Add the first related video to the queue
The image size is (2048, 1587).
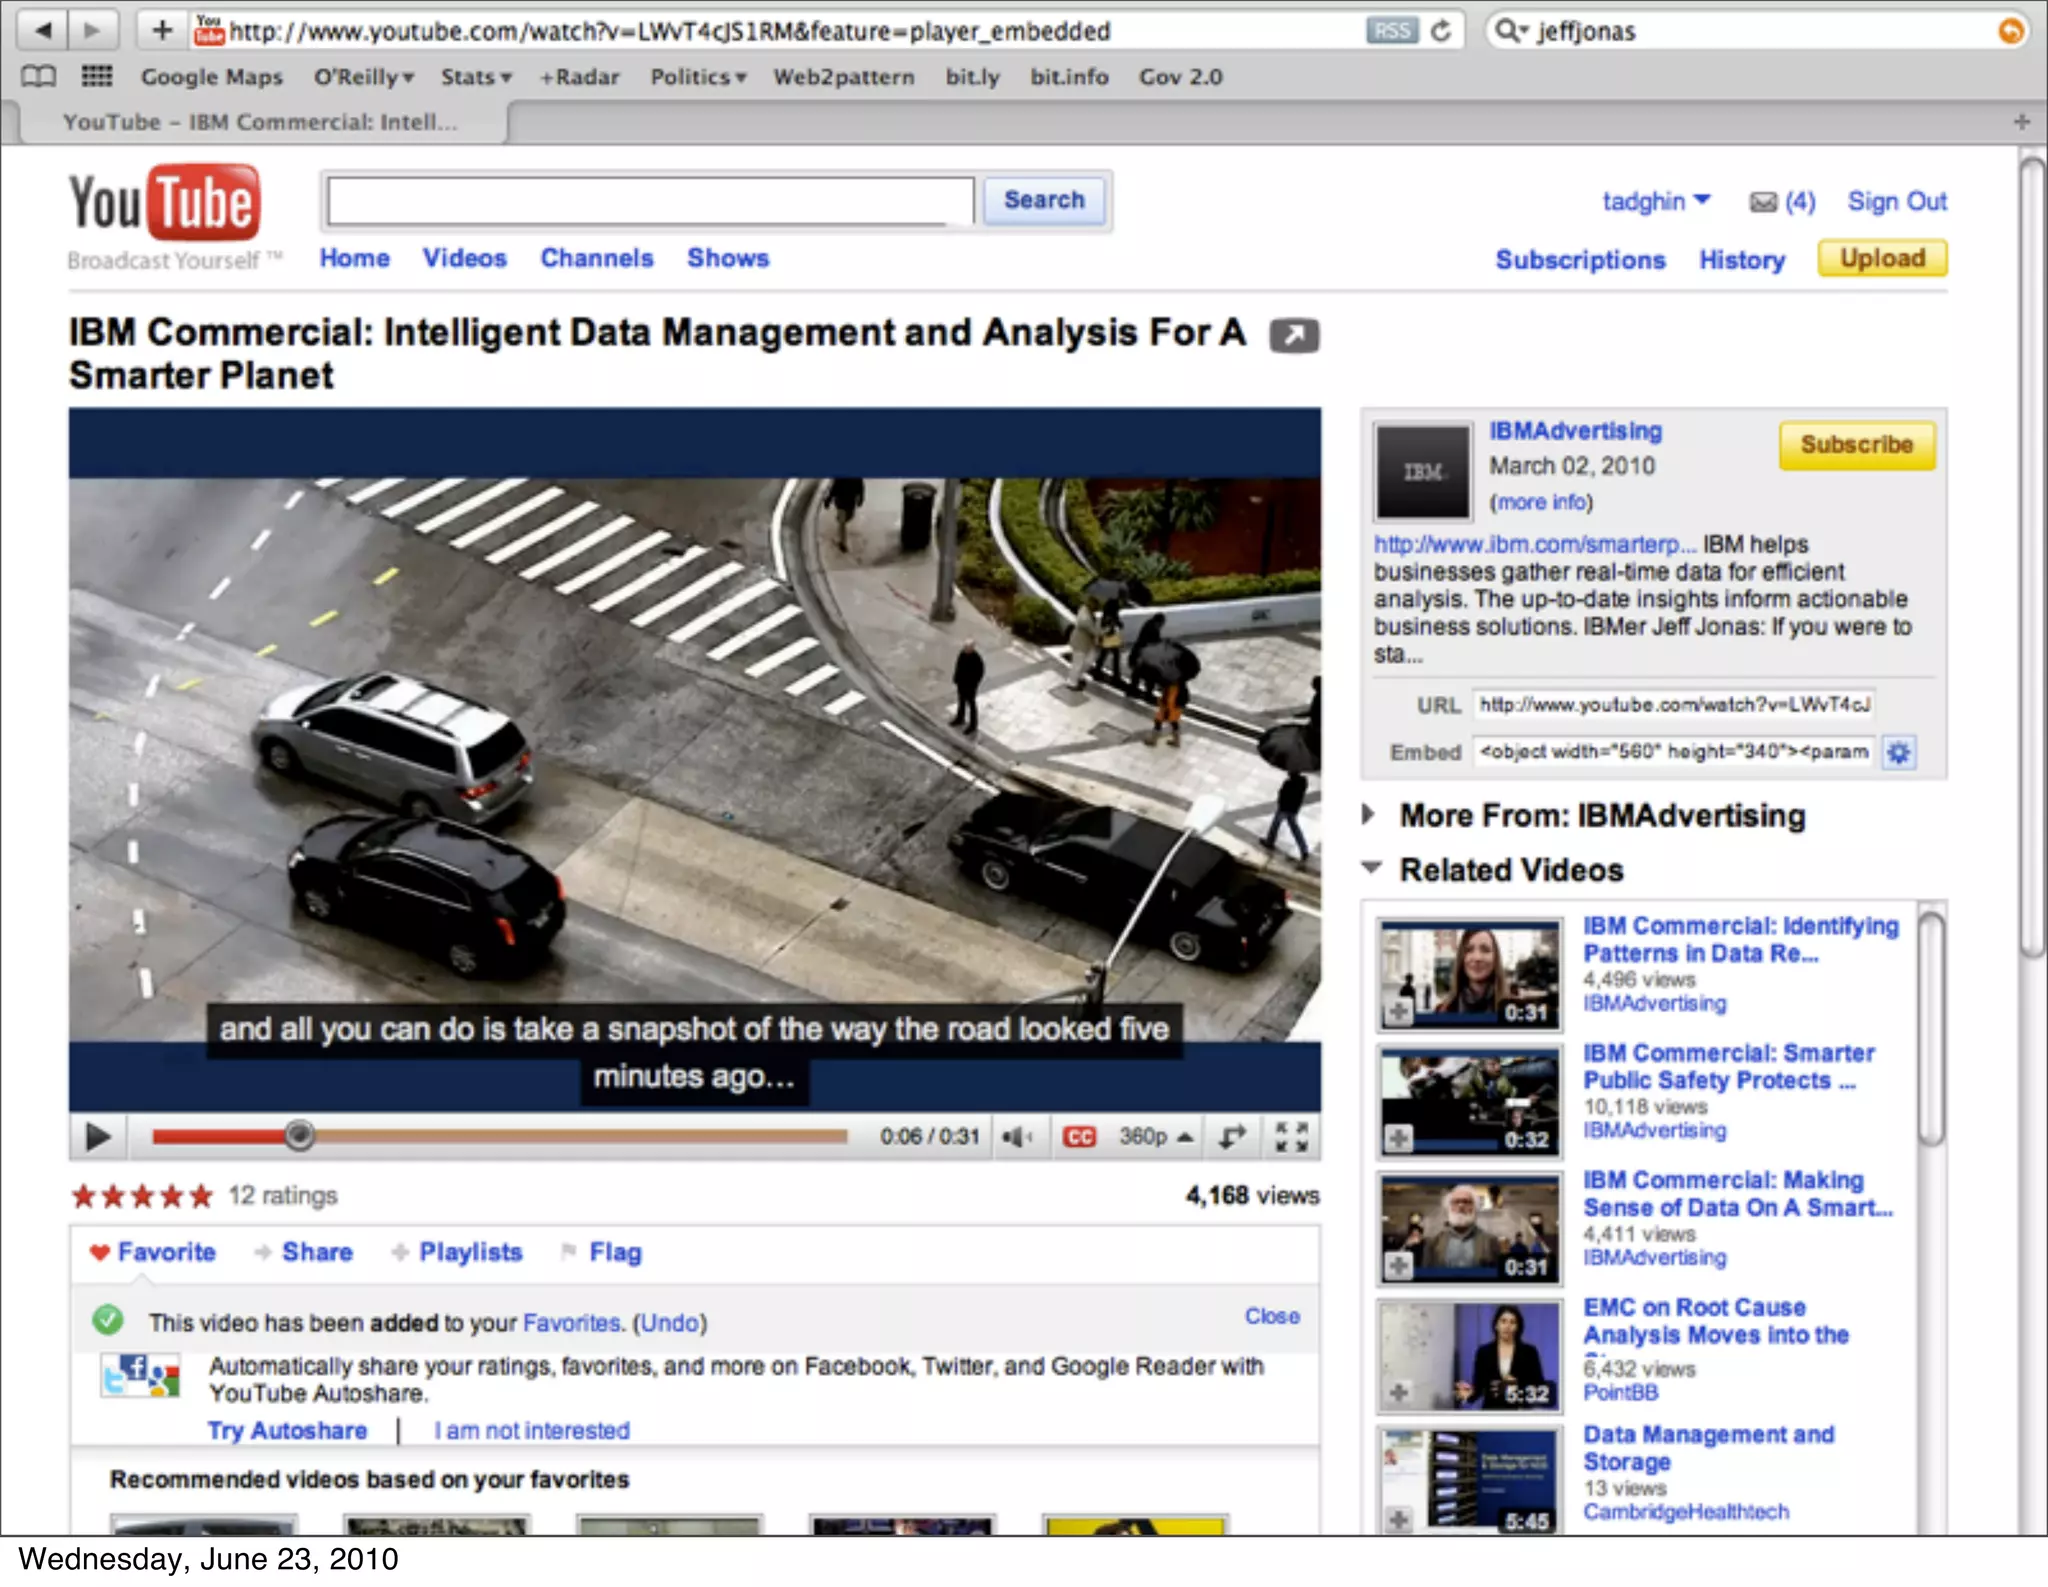click(x=1399, y=1013)
